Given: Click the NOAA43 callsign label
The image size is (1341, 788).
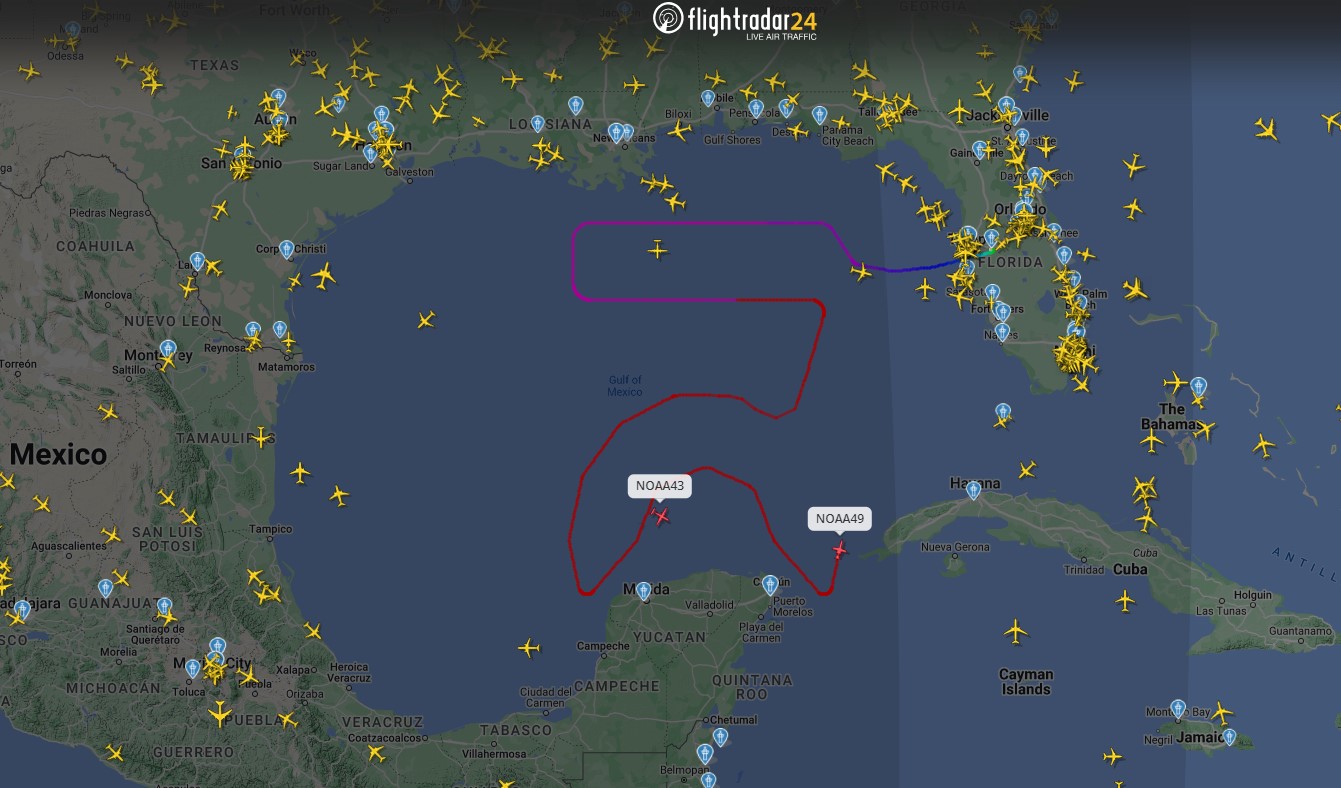Looking at the screenshot, I should tap(660, 486).
